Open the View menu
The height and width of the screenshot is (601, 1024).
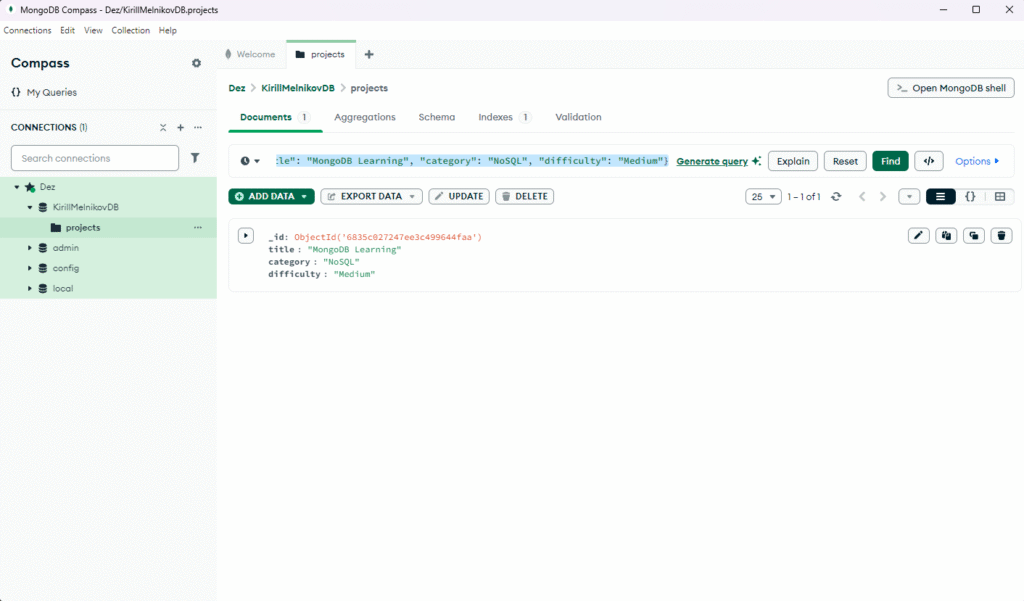click(x=93, y=30)
